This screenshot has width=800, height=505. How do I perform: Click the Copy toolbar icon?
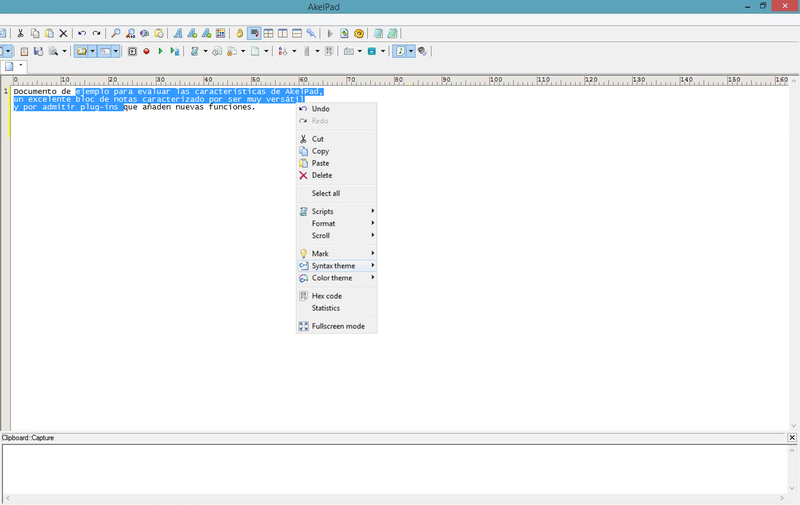[x=35, y=34]
